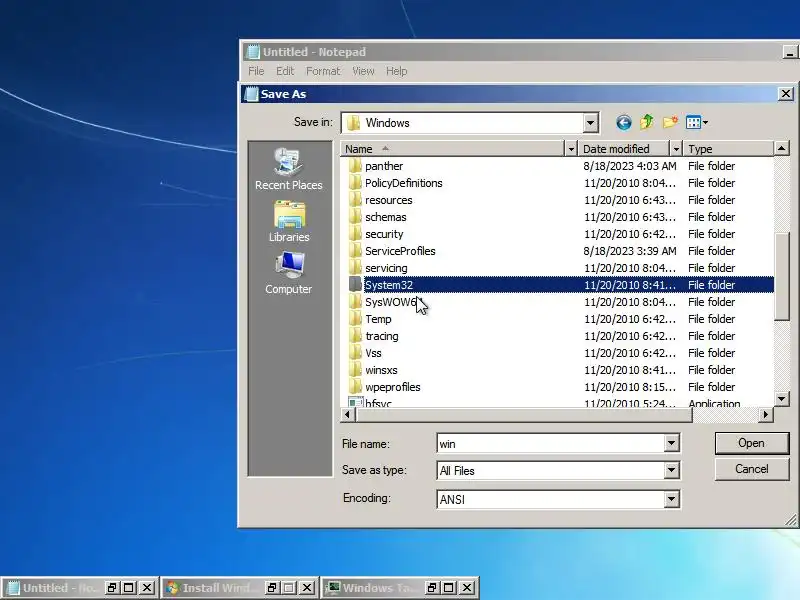800x600 pixels.
Task: Open the Help menu in Notepad
Action: (396, 71)
